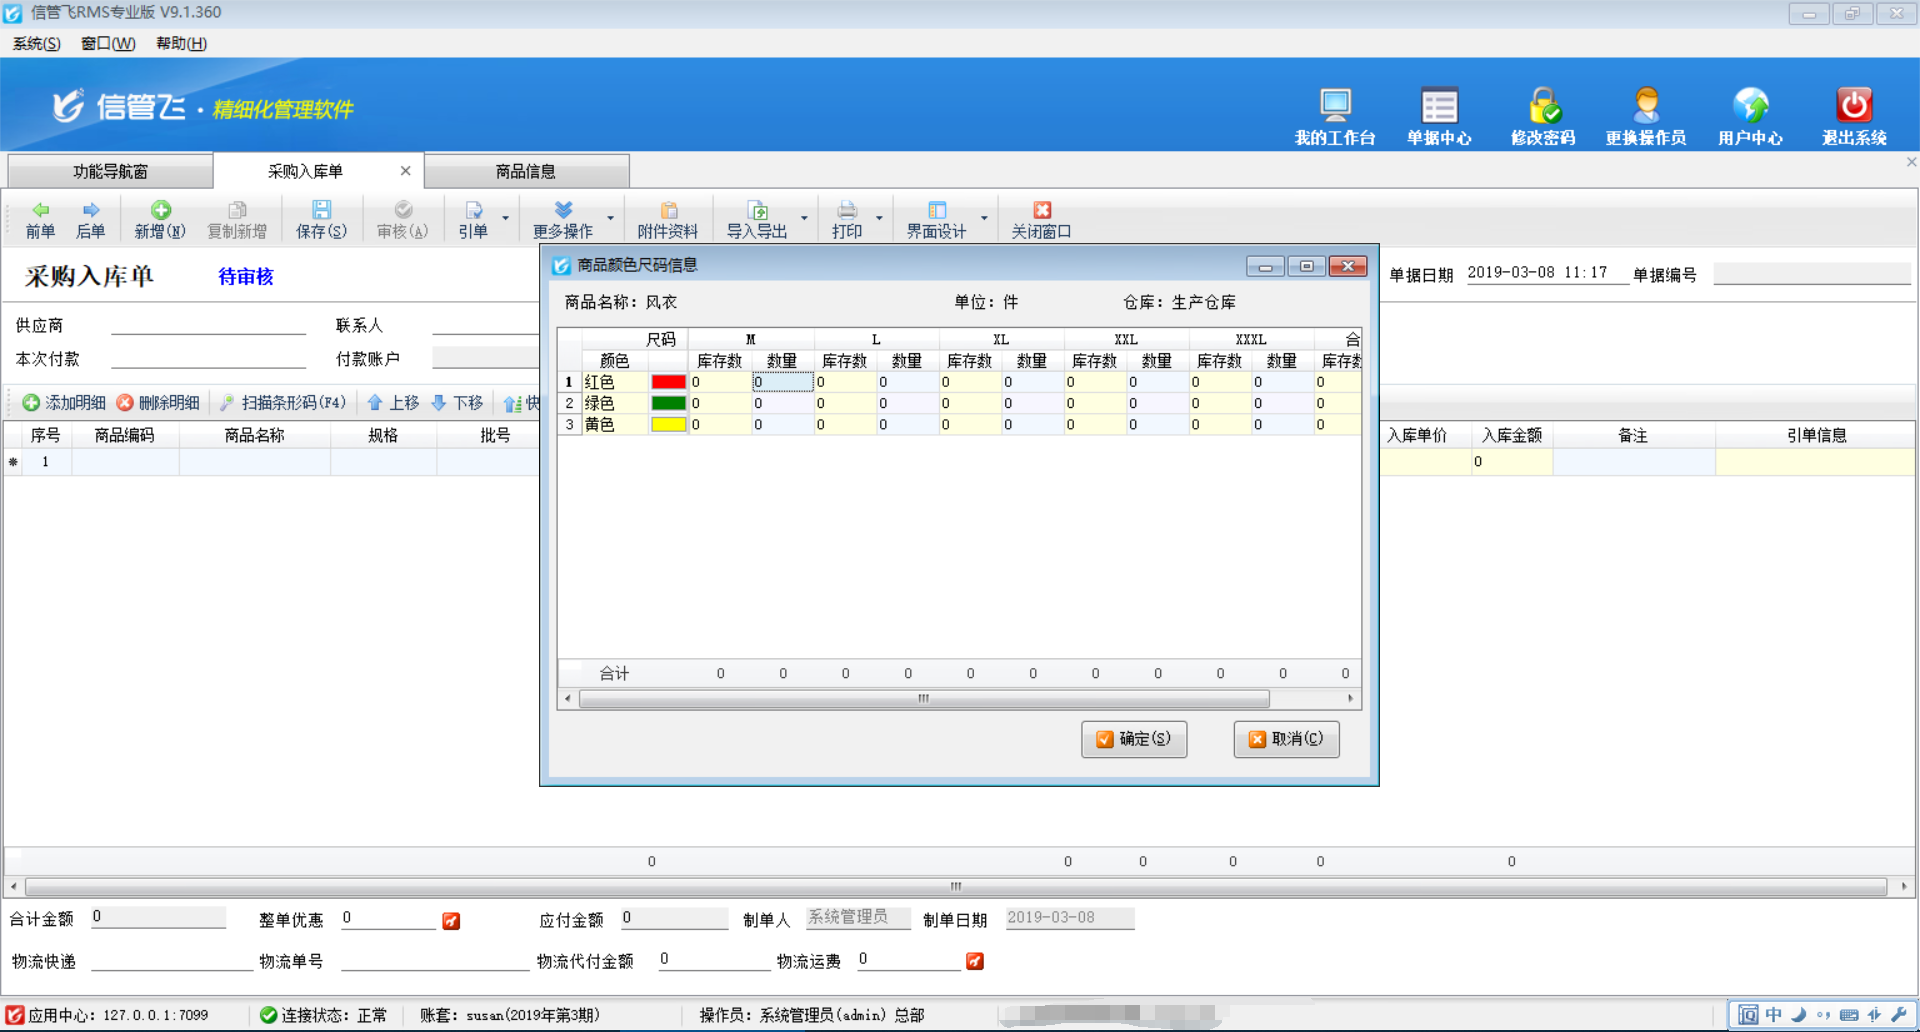Open 单据中心 document center icon

coord(1439,106)
